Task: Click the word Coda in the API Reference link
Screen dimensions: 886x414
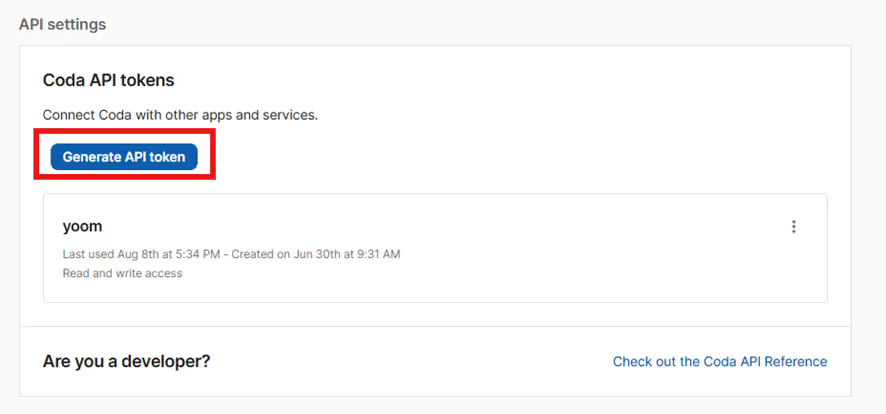Action: [x=718, y=361]
